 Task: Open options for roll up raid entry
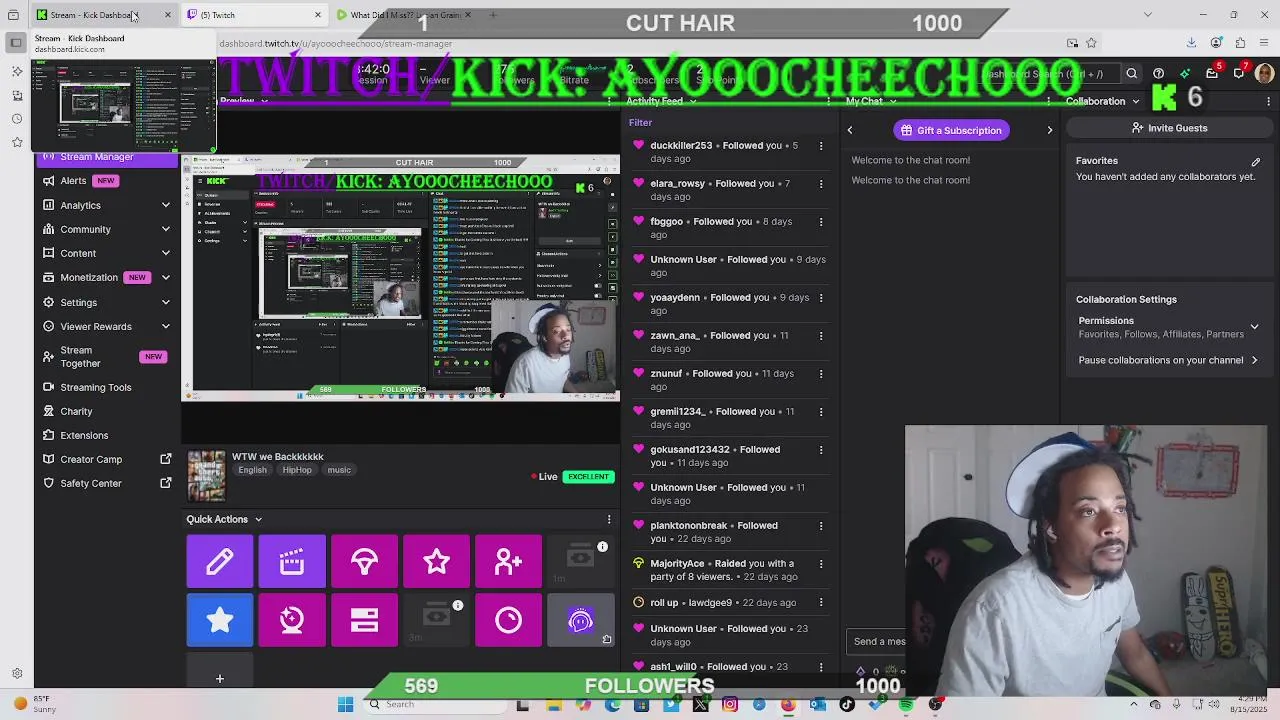[x=821, y=603]
